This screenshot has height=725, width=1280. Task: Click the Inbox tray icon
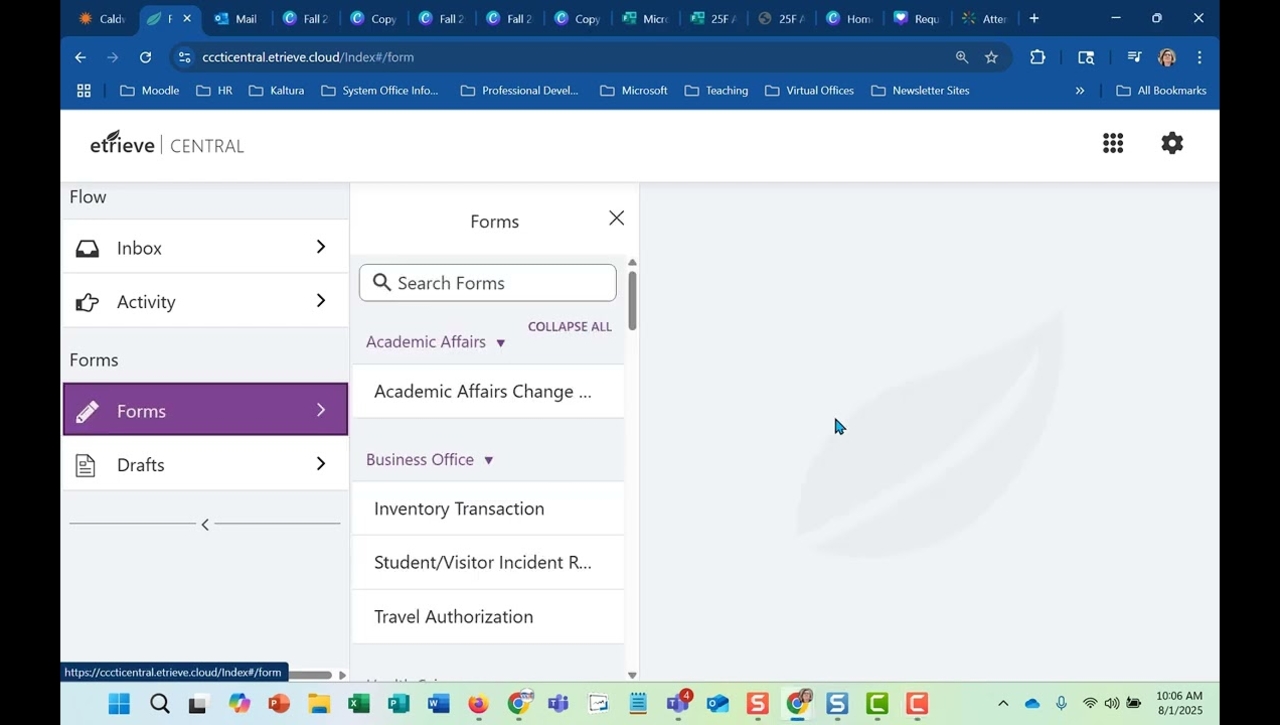point(87,248)
